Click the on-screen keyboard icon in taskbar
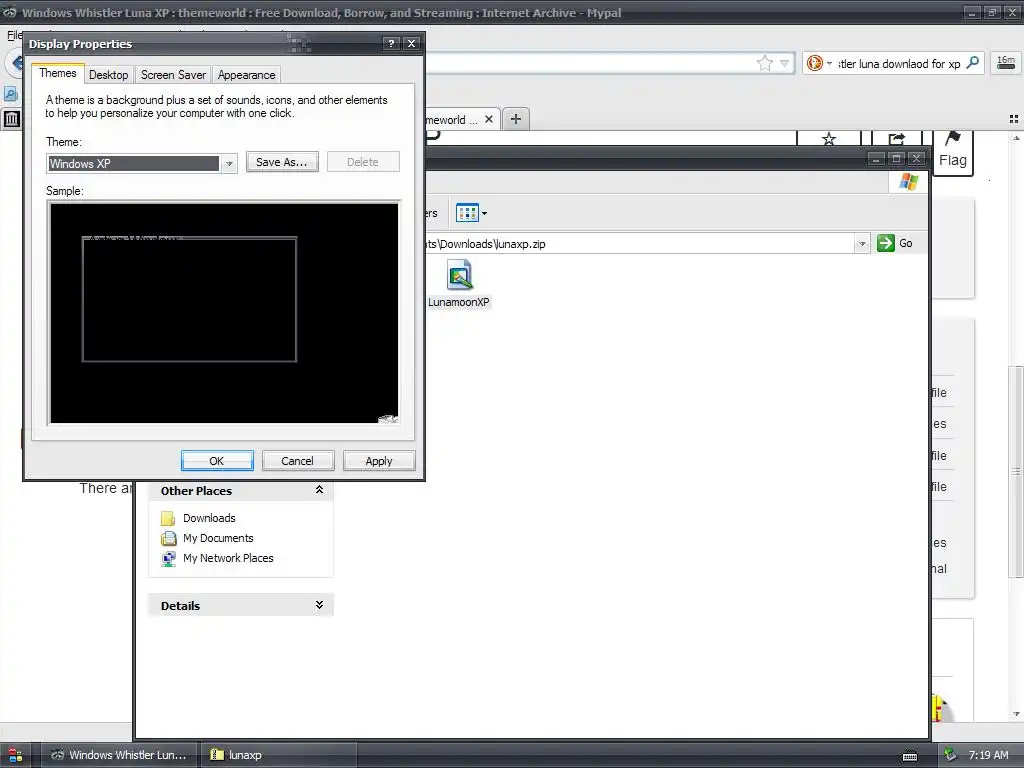Viewport: 1024px width, 768px height. click(x=910, y=756)
